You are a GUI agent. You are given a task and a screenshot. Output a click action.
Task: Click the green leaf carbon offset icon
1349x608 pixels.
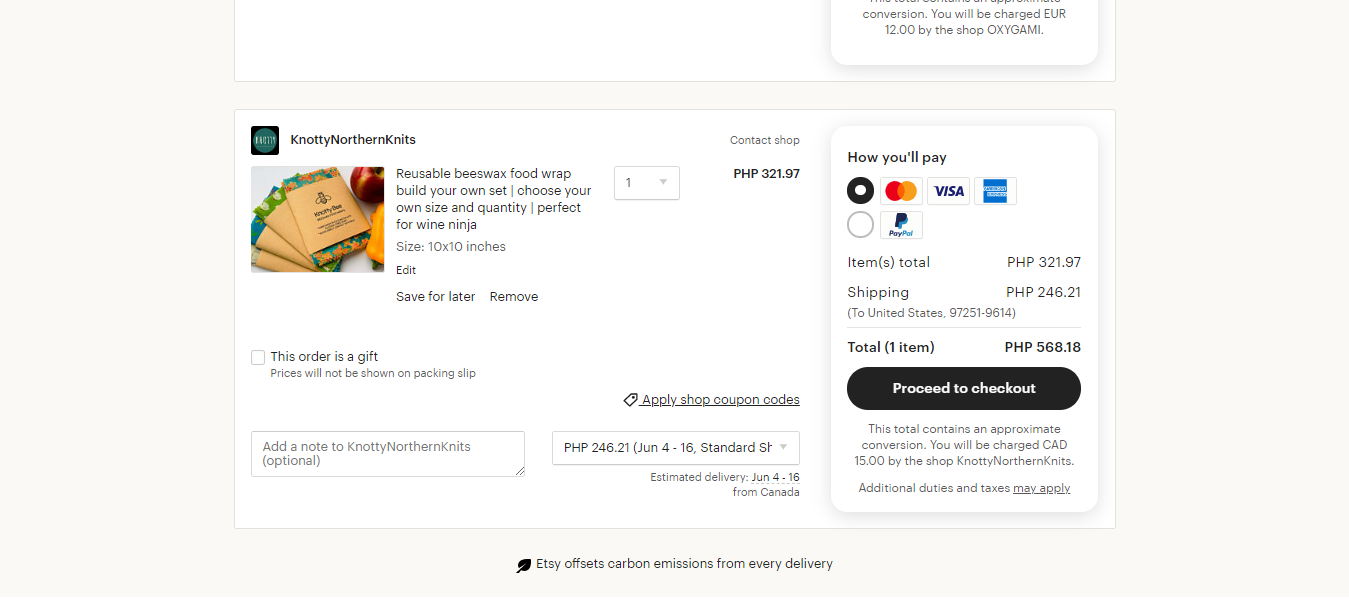tap(524, 565)
